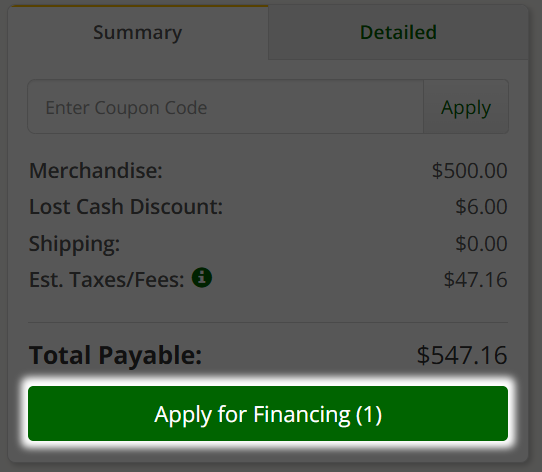Screen dimensions: 542x472
Task: Select the Summary tab
Action: (x=138, y=33)
